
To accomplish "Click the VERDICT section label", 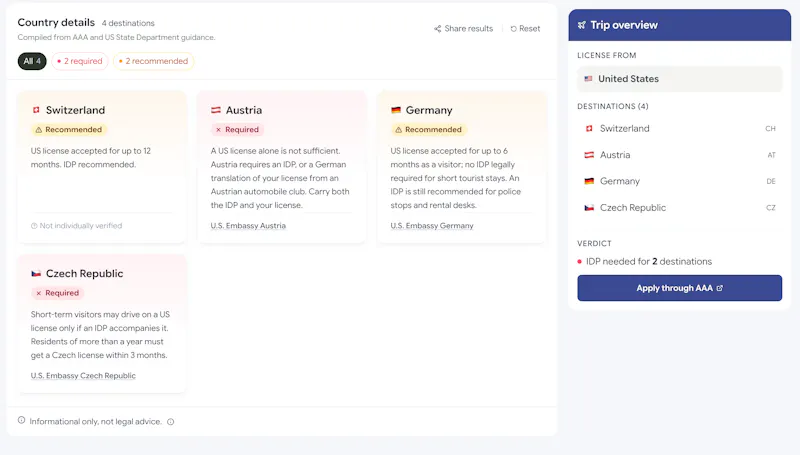I will tap(594, 243).
